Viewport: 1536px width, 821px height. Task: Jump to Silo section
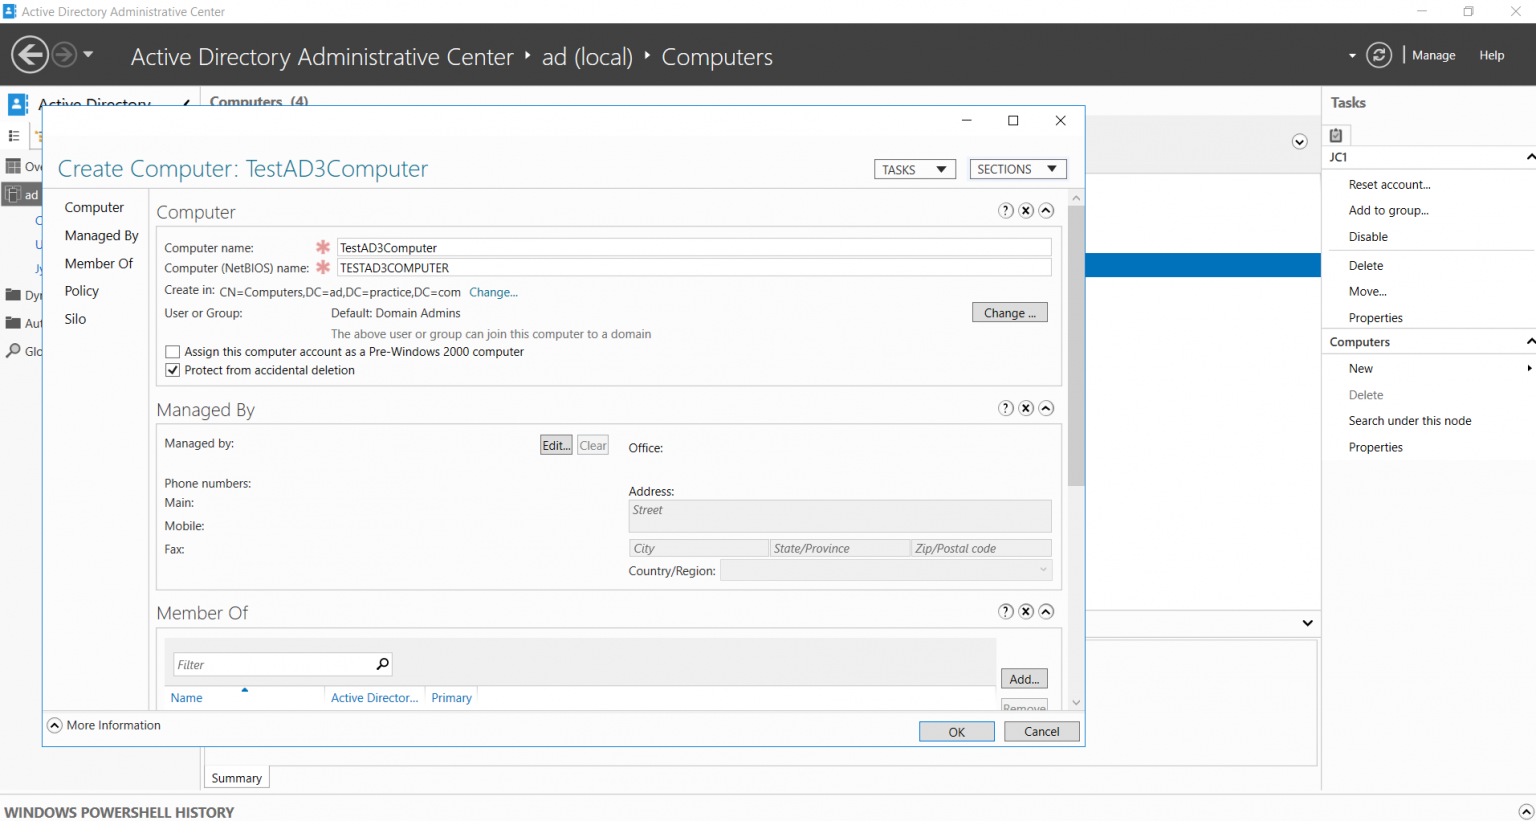pos(75,319)
